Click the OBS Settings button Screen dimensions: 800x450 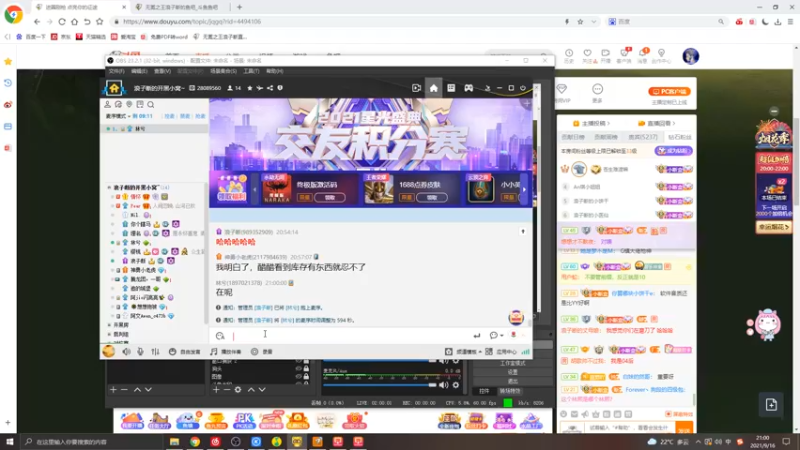click(512, 372)
